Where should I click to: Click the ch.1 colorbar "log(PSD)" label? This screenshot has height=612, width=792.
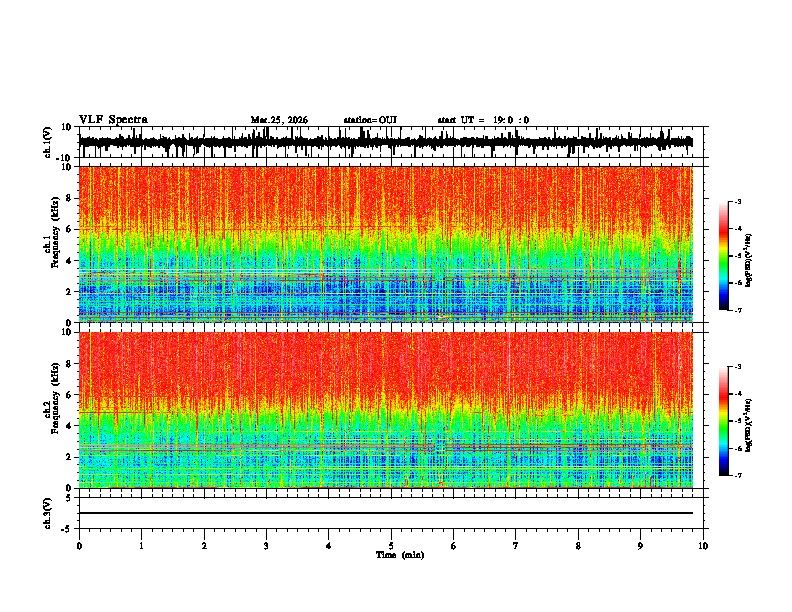(749, 261)
